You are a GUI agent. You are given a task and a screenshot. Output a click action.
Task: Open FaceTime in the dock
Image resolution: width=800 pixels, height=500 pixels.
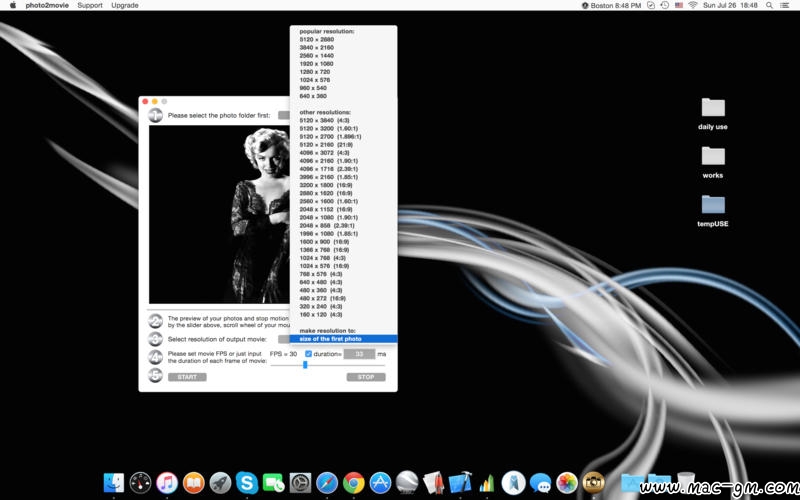(x=273, y=482)
